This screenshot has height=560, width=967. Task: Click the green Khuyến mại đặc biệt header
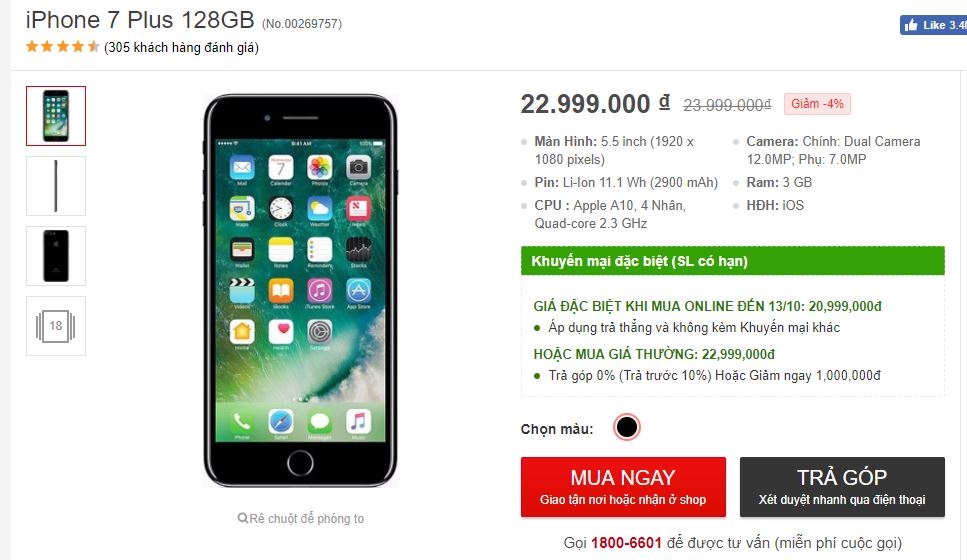pos(733,261)
